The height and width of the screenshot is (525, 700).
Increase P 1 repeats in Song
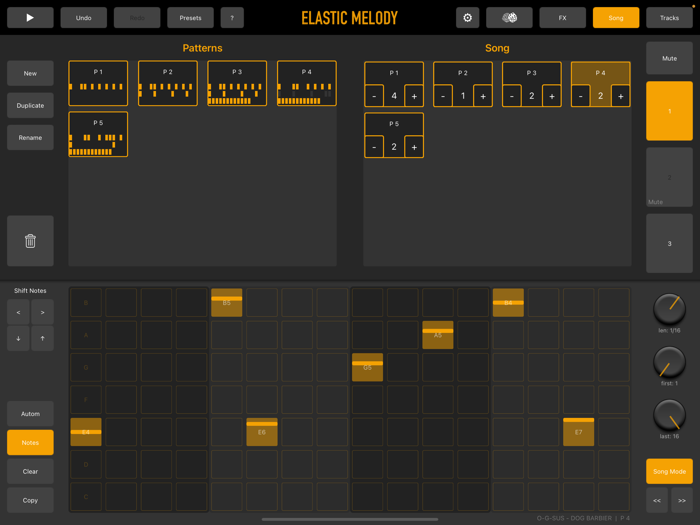(414, 96)
